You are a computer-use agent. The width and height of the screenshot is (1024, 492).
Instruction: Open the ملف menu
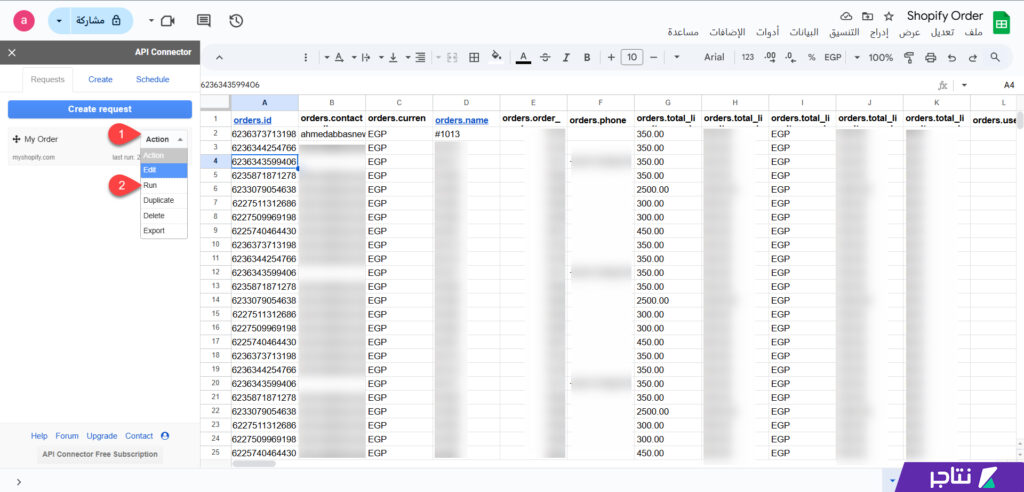pos(973,32)
